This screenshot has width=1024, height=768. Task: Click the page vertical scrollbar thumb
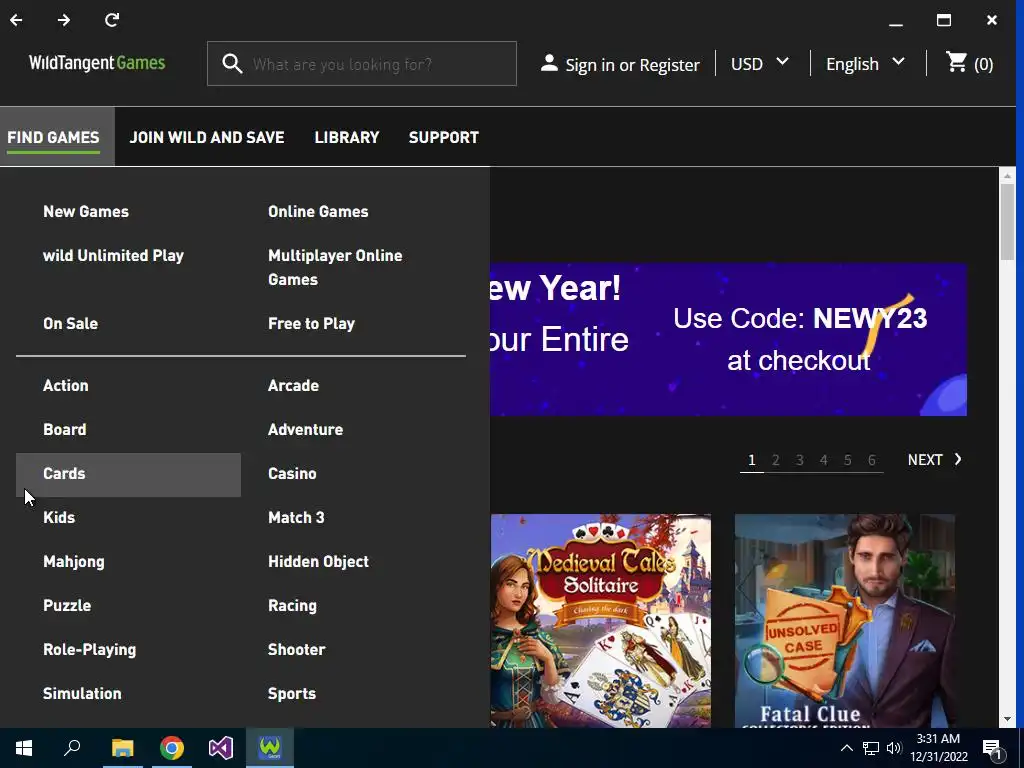(1007, 222)
